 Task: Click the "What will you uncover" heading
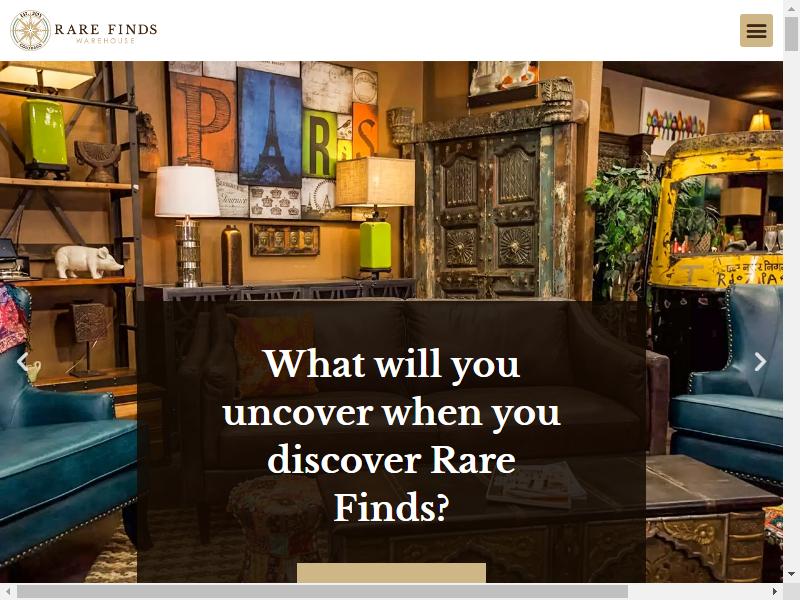click(x=391, y=435)
